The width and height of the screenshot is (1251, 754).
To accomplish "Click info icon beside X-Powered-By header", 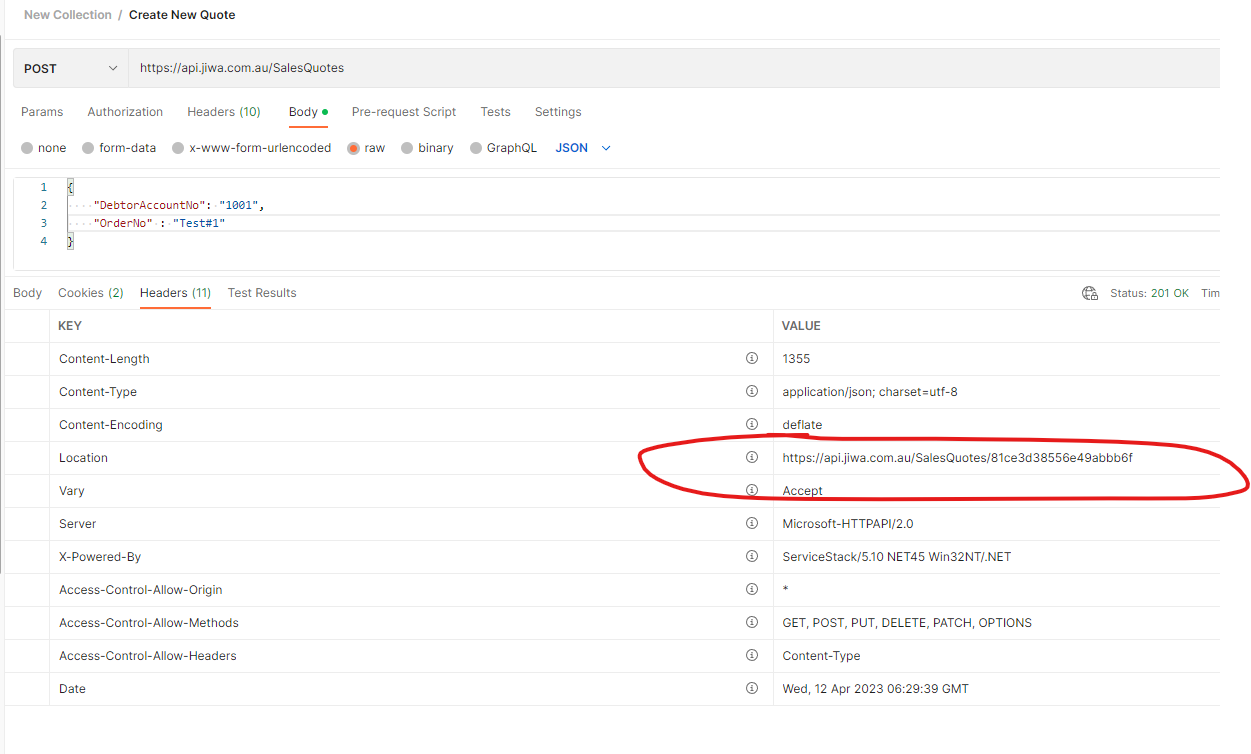I will 752,556.
